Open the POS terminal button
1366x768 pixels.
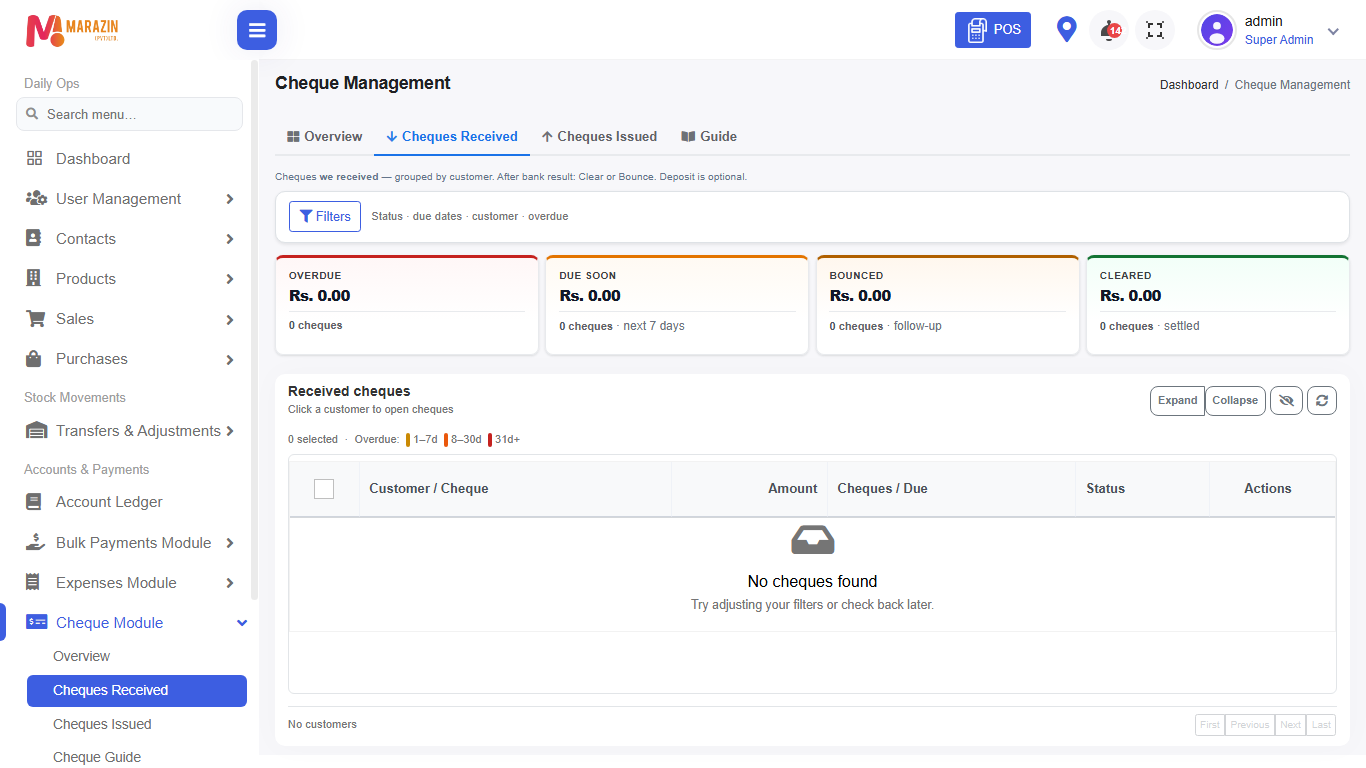point(993,30)
